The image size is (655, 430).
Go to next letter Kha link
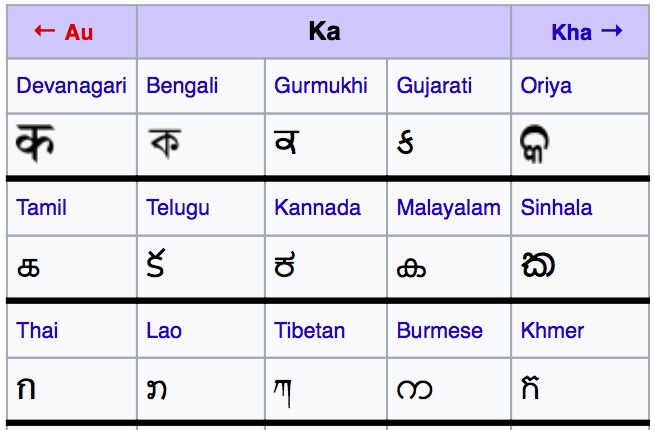click(586, 32)
